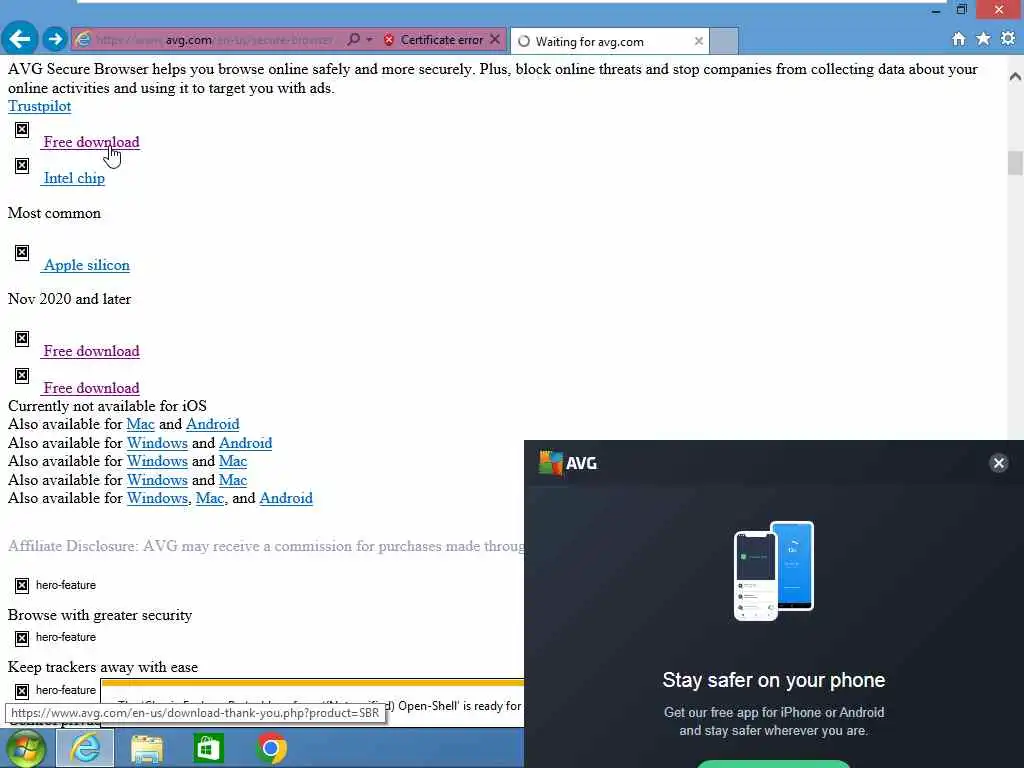Click the search magnifier in address bar

point(353,40)
